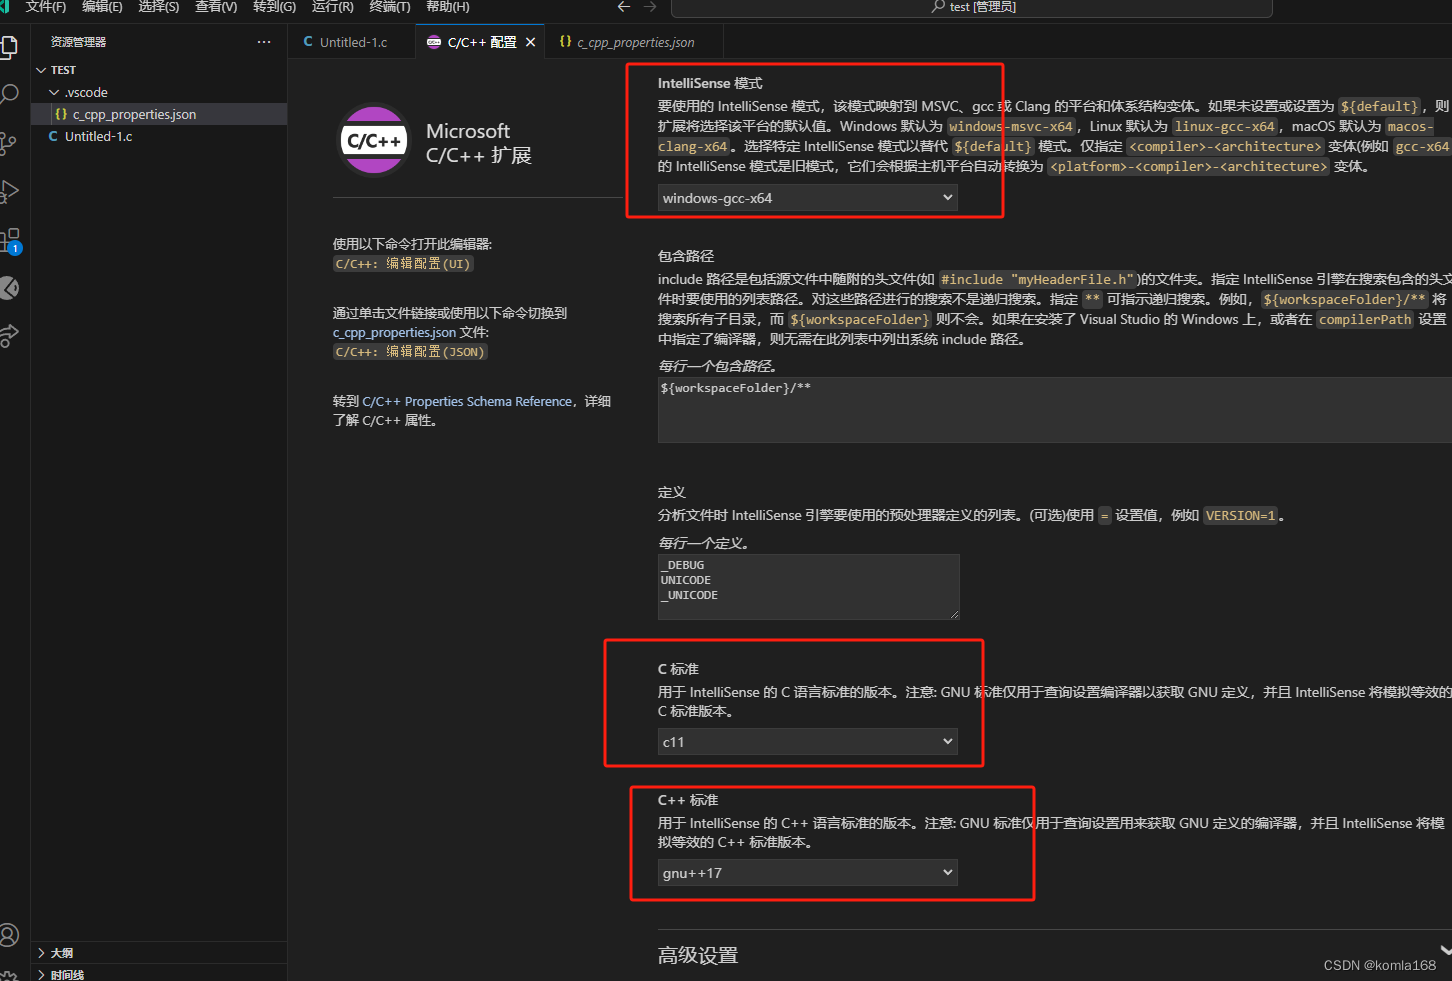Open the IntelliSense 模式 dropdown
1452x981 pixels.
pos(806,197)
